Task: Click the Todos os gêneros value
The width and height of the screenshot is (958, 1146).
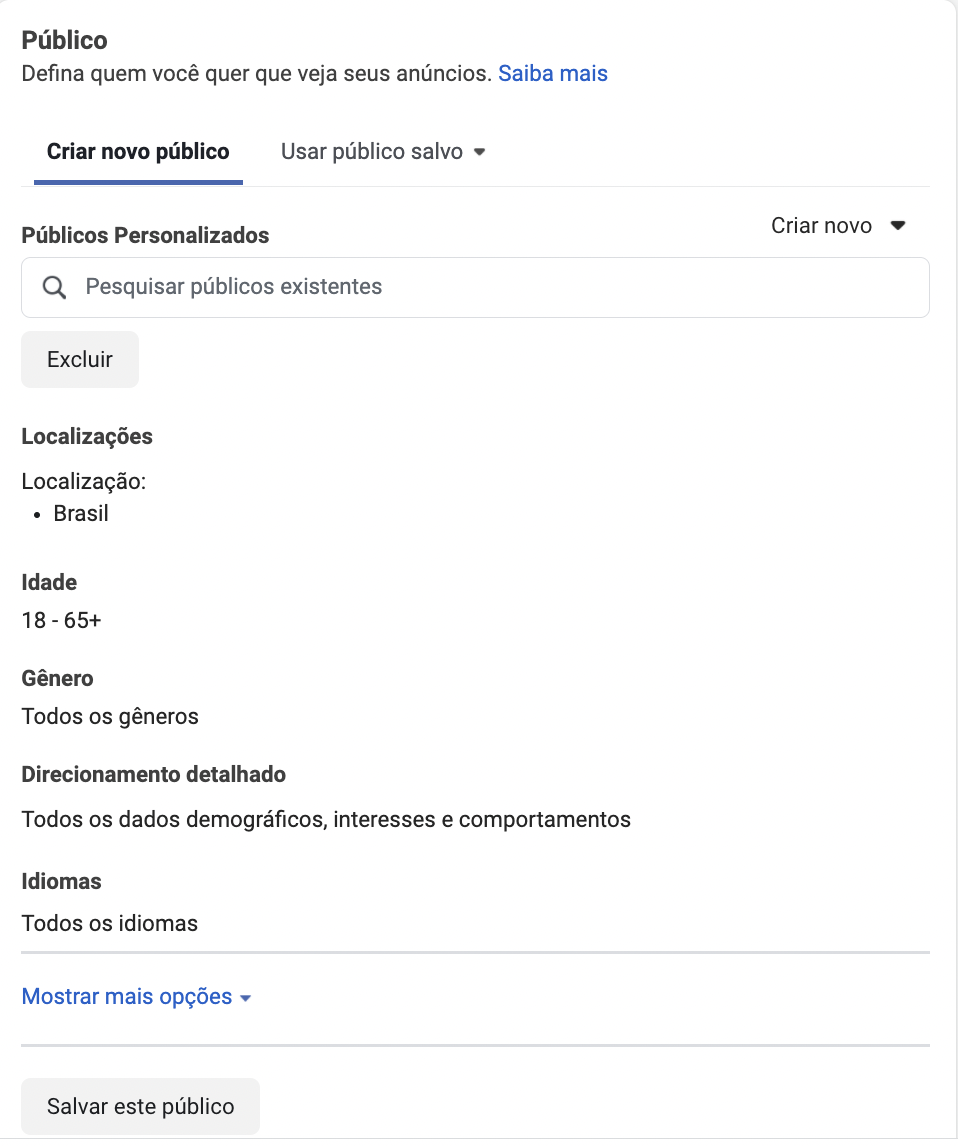Action: [110, 716]
